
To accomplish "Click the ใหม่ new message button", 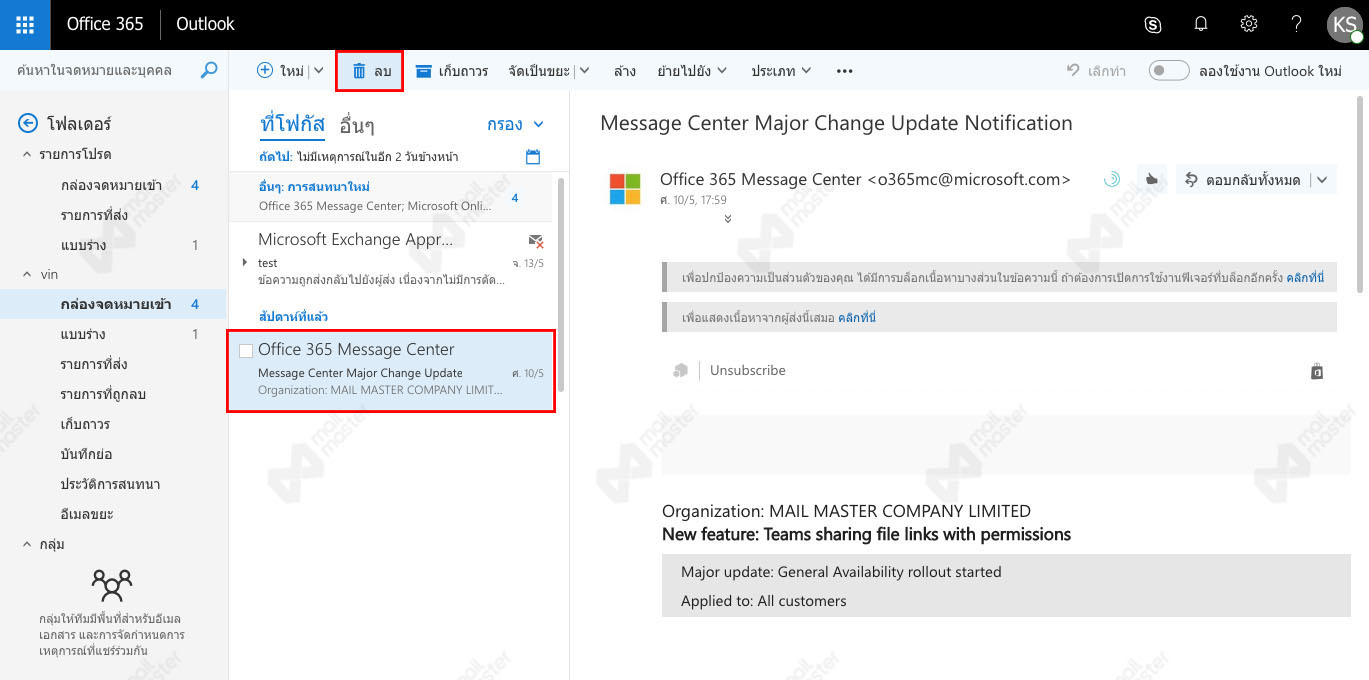I will (280, 71).
